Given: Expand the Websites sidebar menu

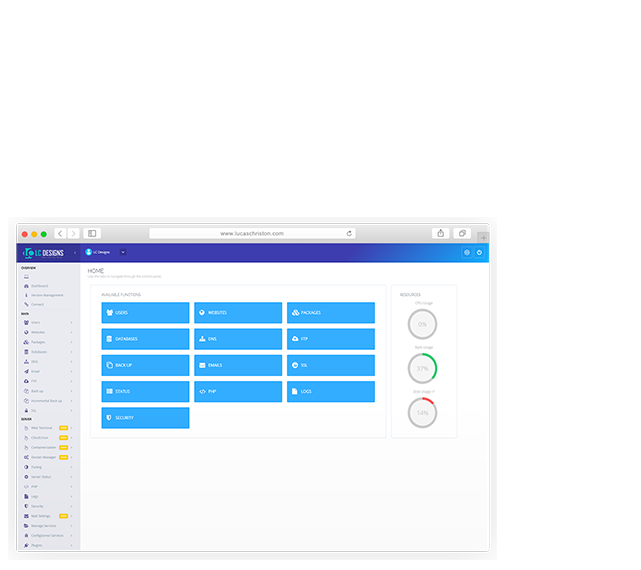Looking at the screenshot, I should 71,332.
